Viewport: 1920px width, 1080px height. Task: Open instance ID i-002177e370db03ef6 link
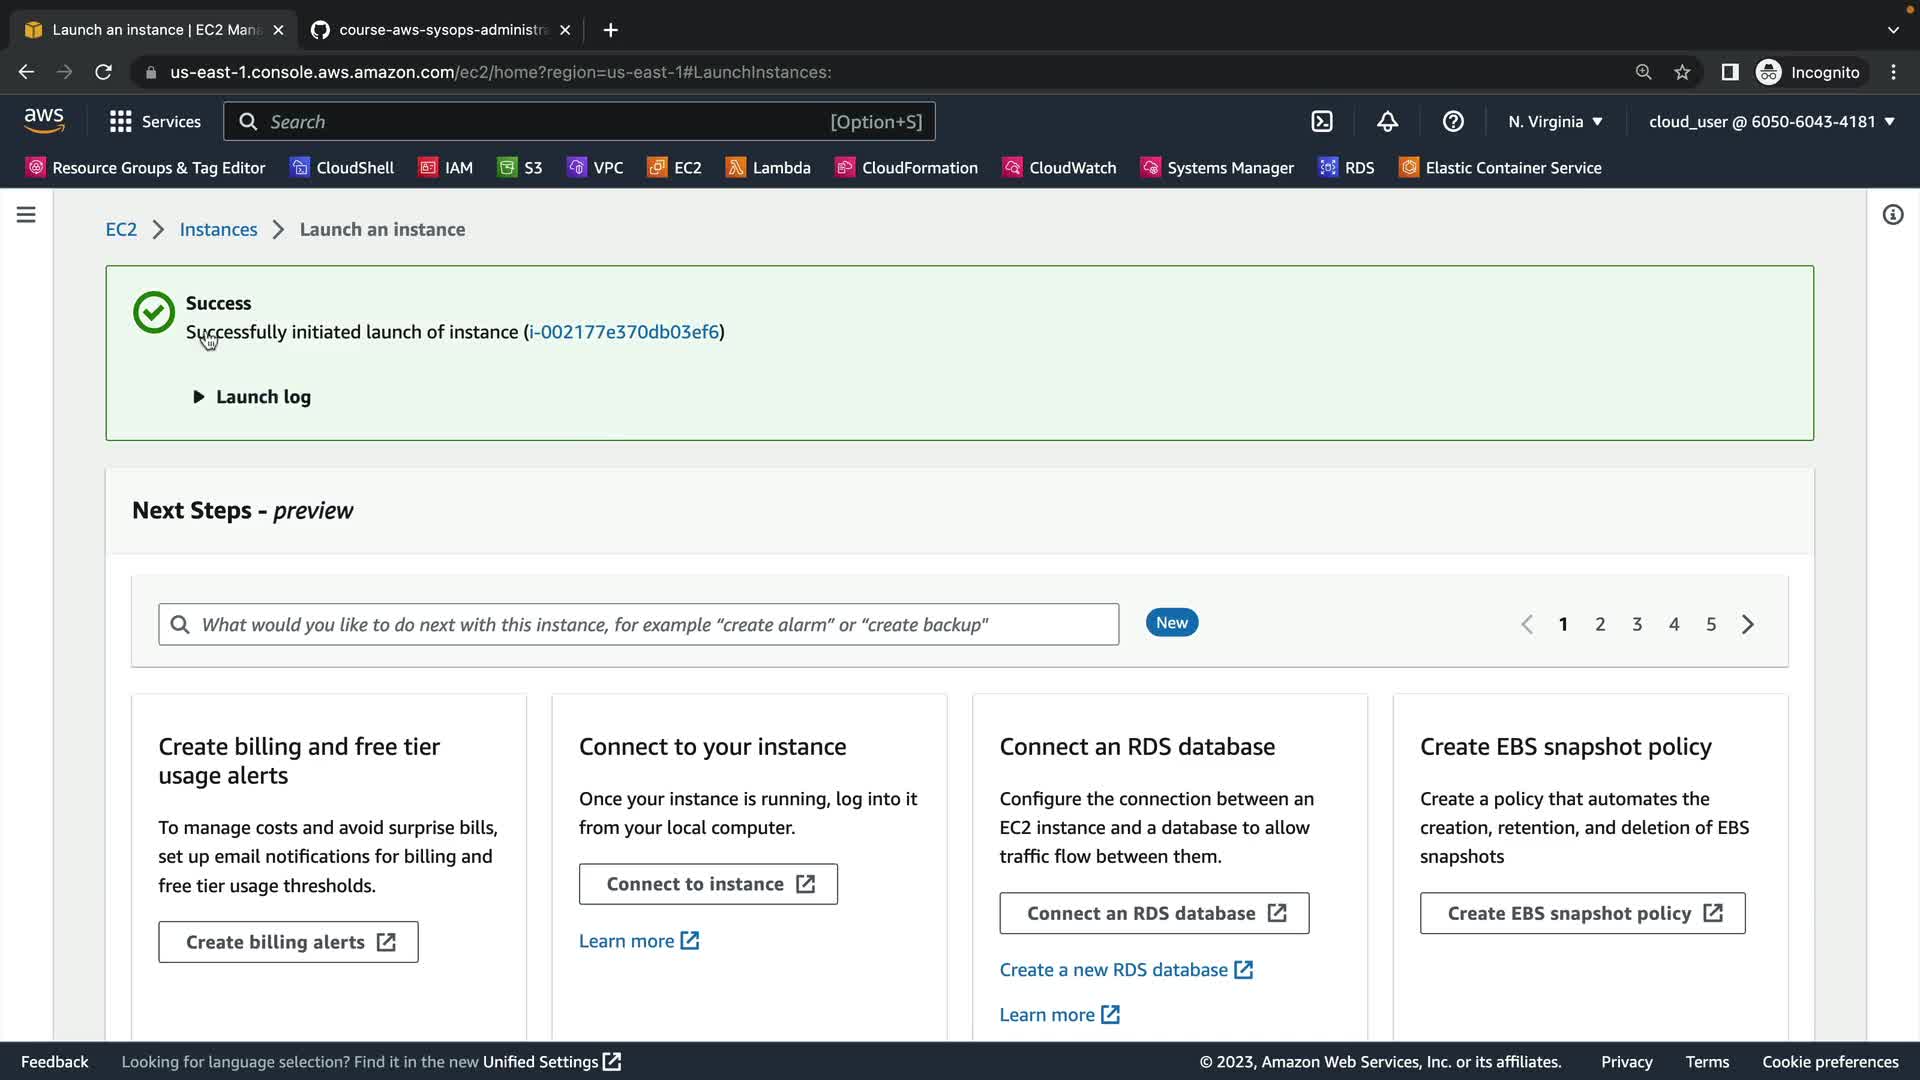click(x=624, y=332)
